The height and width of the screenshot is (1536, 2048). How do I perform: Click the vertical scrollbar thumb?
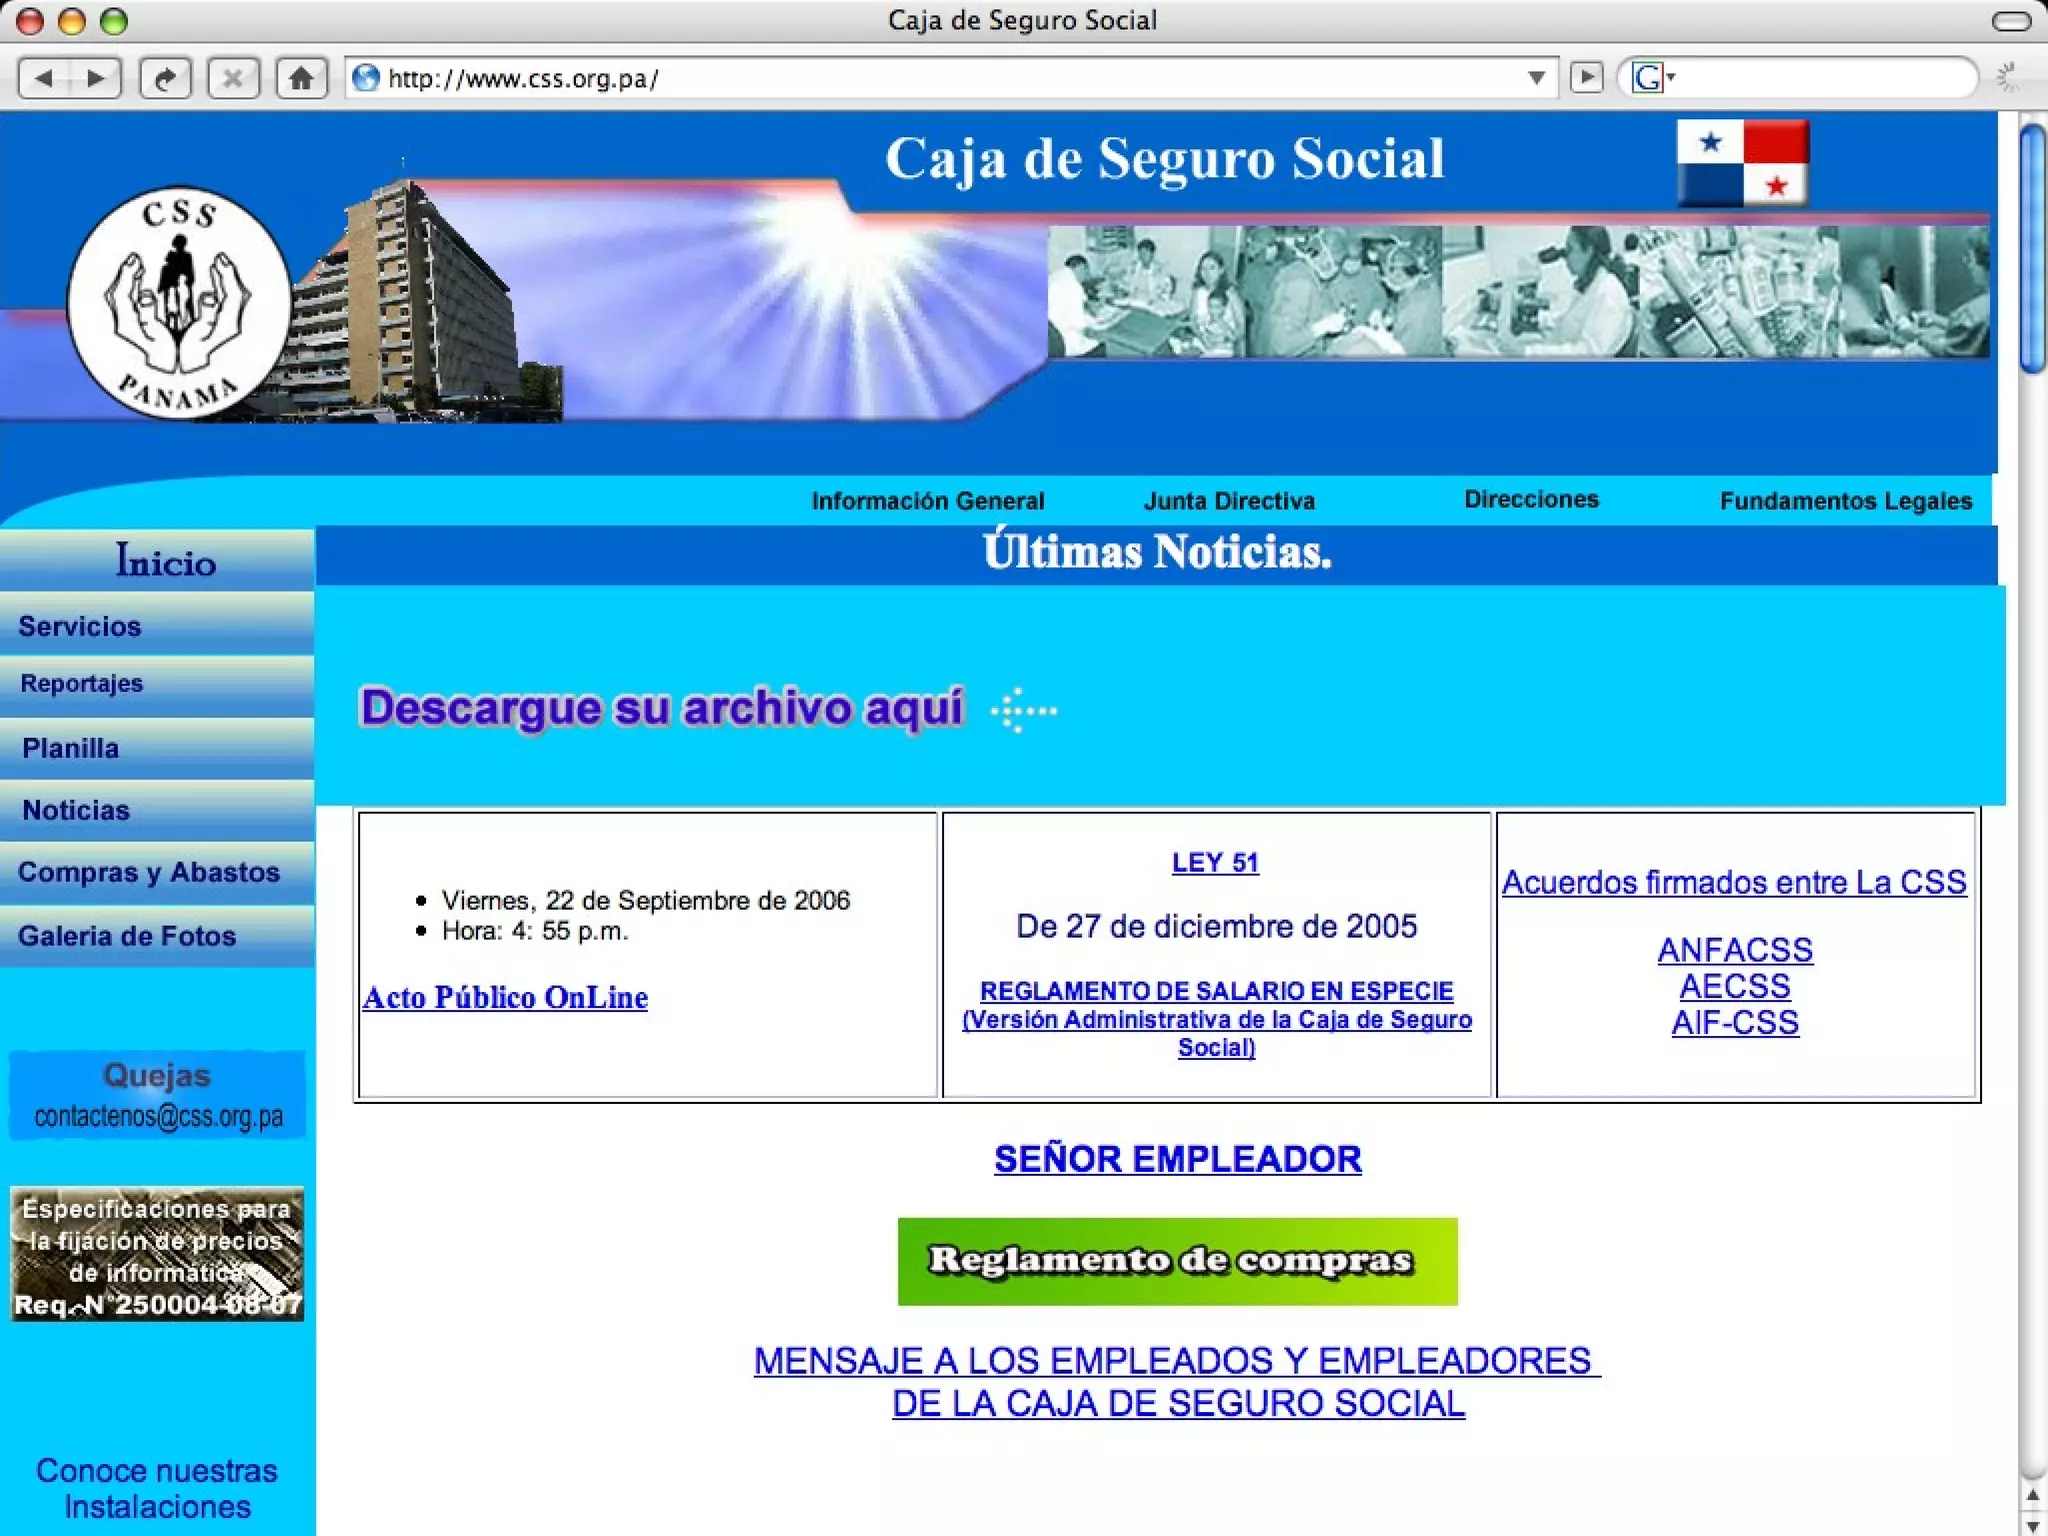[x=2032, y=248]
